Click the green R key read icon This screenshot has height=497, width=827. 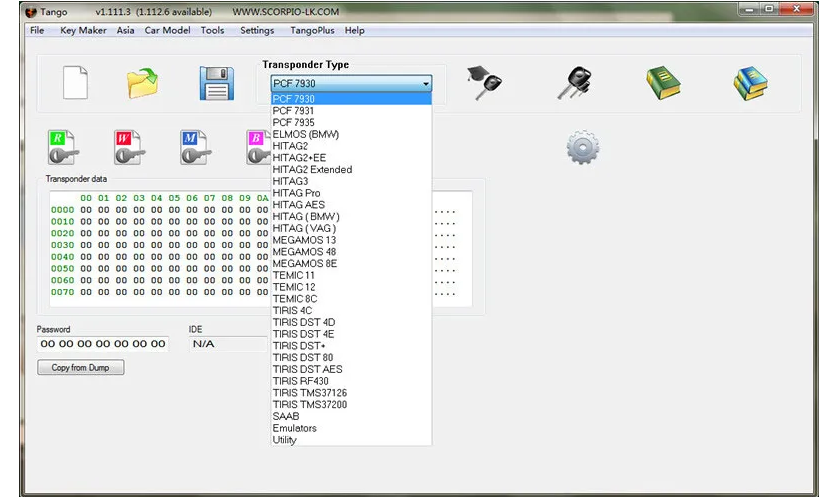[64, 147]
